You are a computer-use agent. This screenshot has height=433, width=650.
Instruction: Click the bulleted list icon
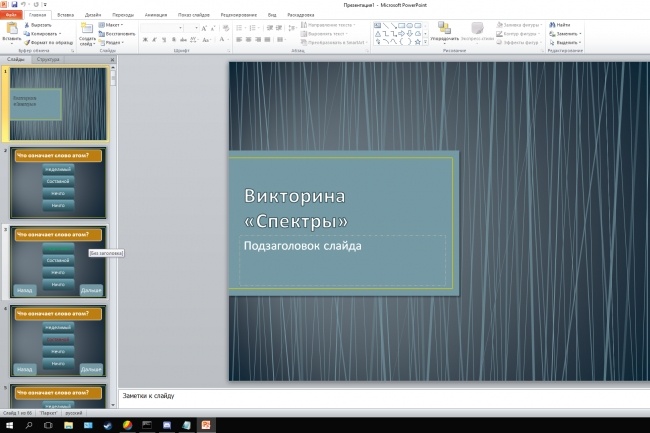[x=239, y=28]
